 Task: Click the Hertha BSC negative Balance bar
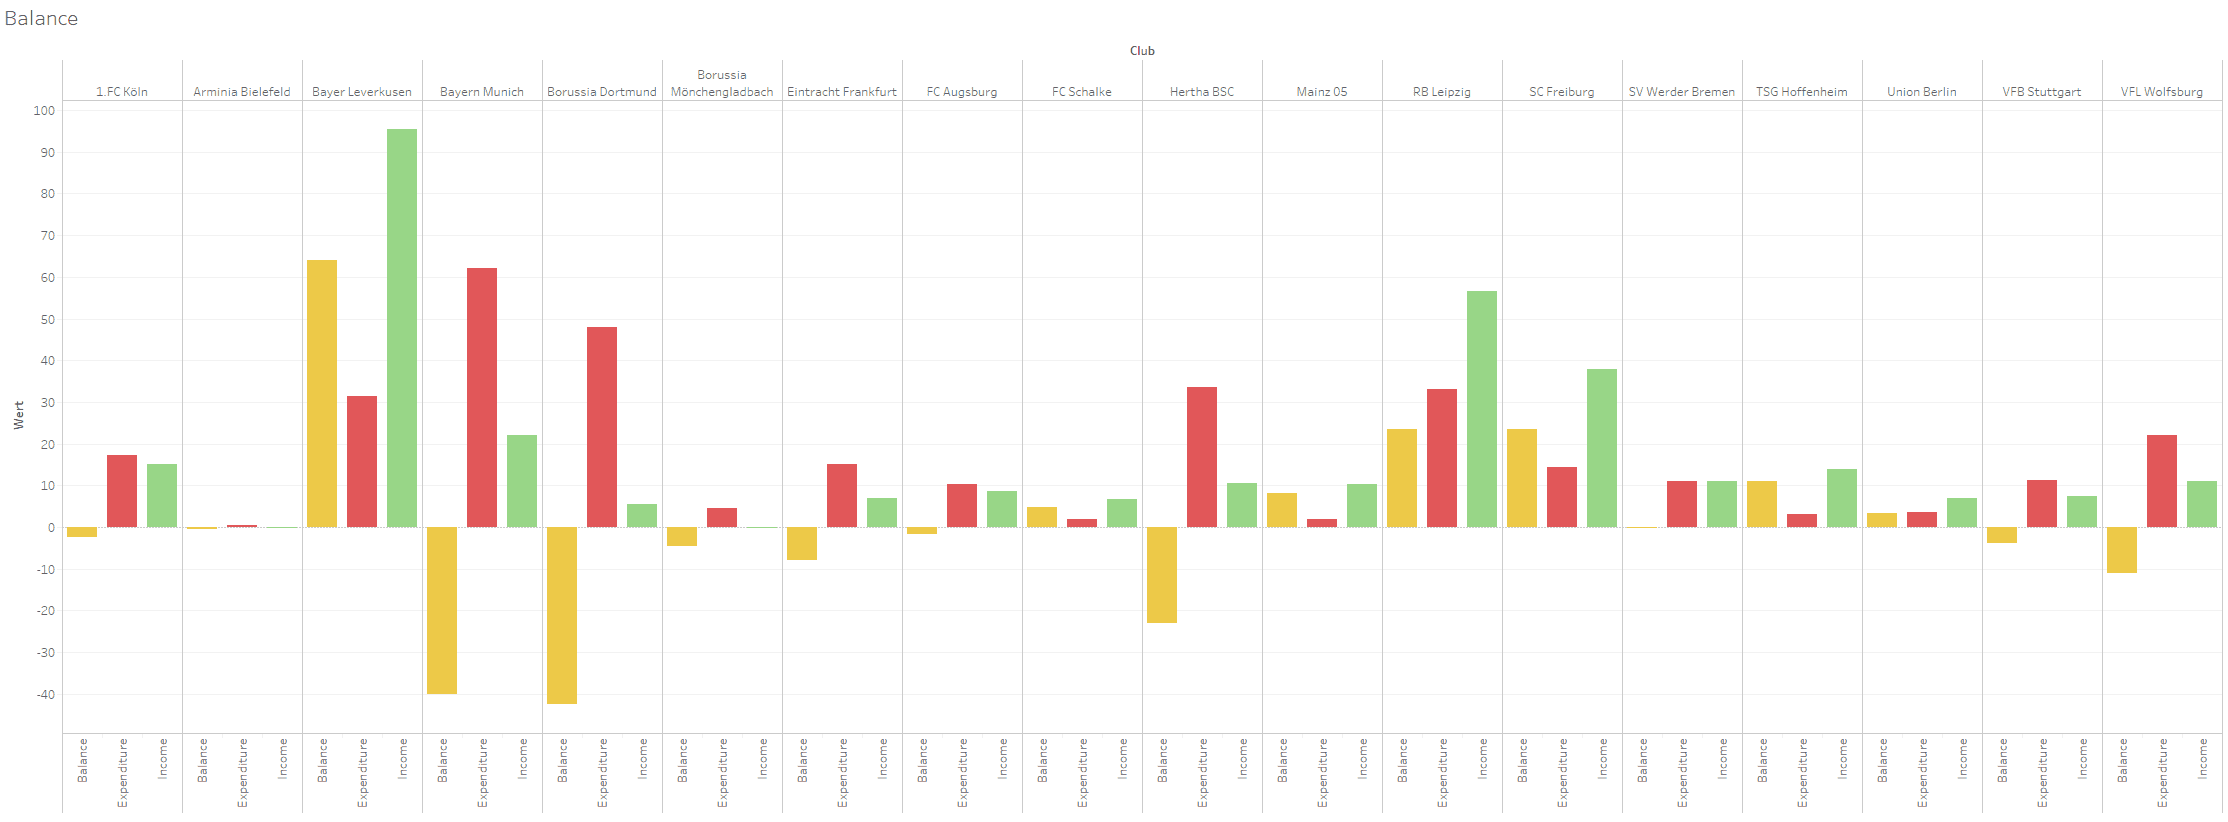[x=1162, y=575]
